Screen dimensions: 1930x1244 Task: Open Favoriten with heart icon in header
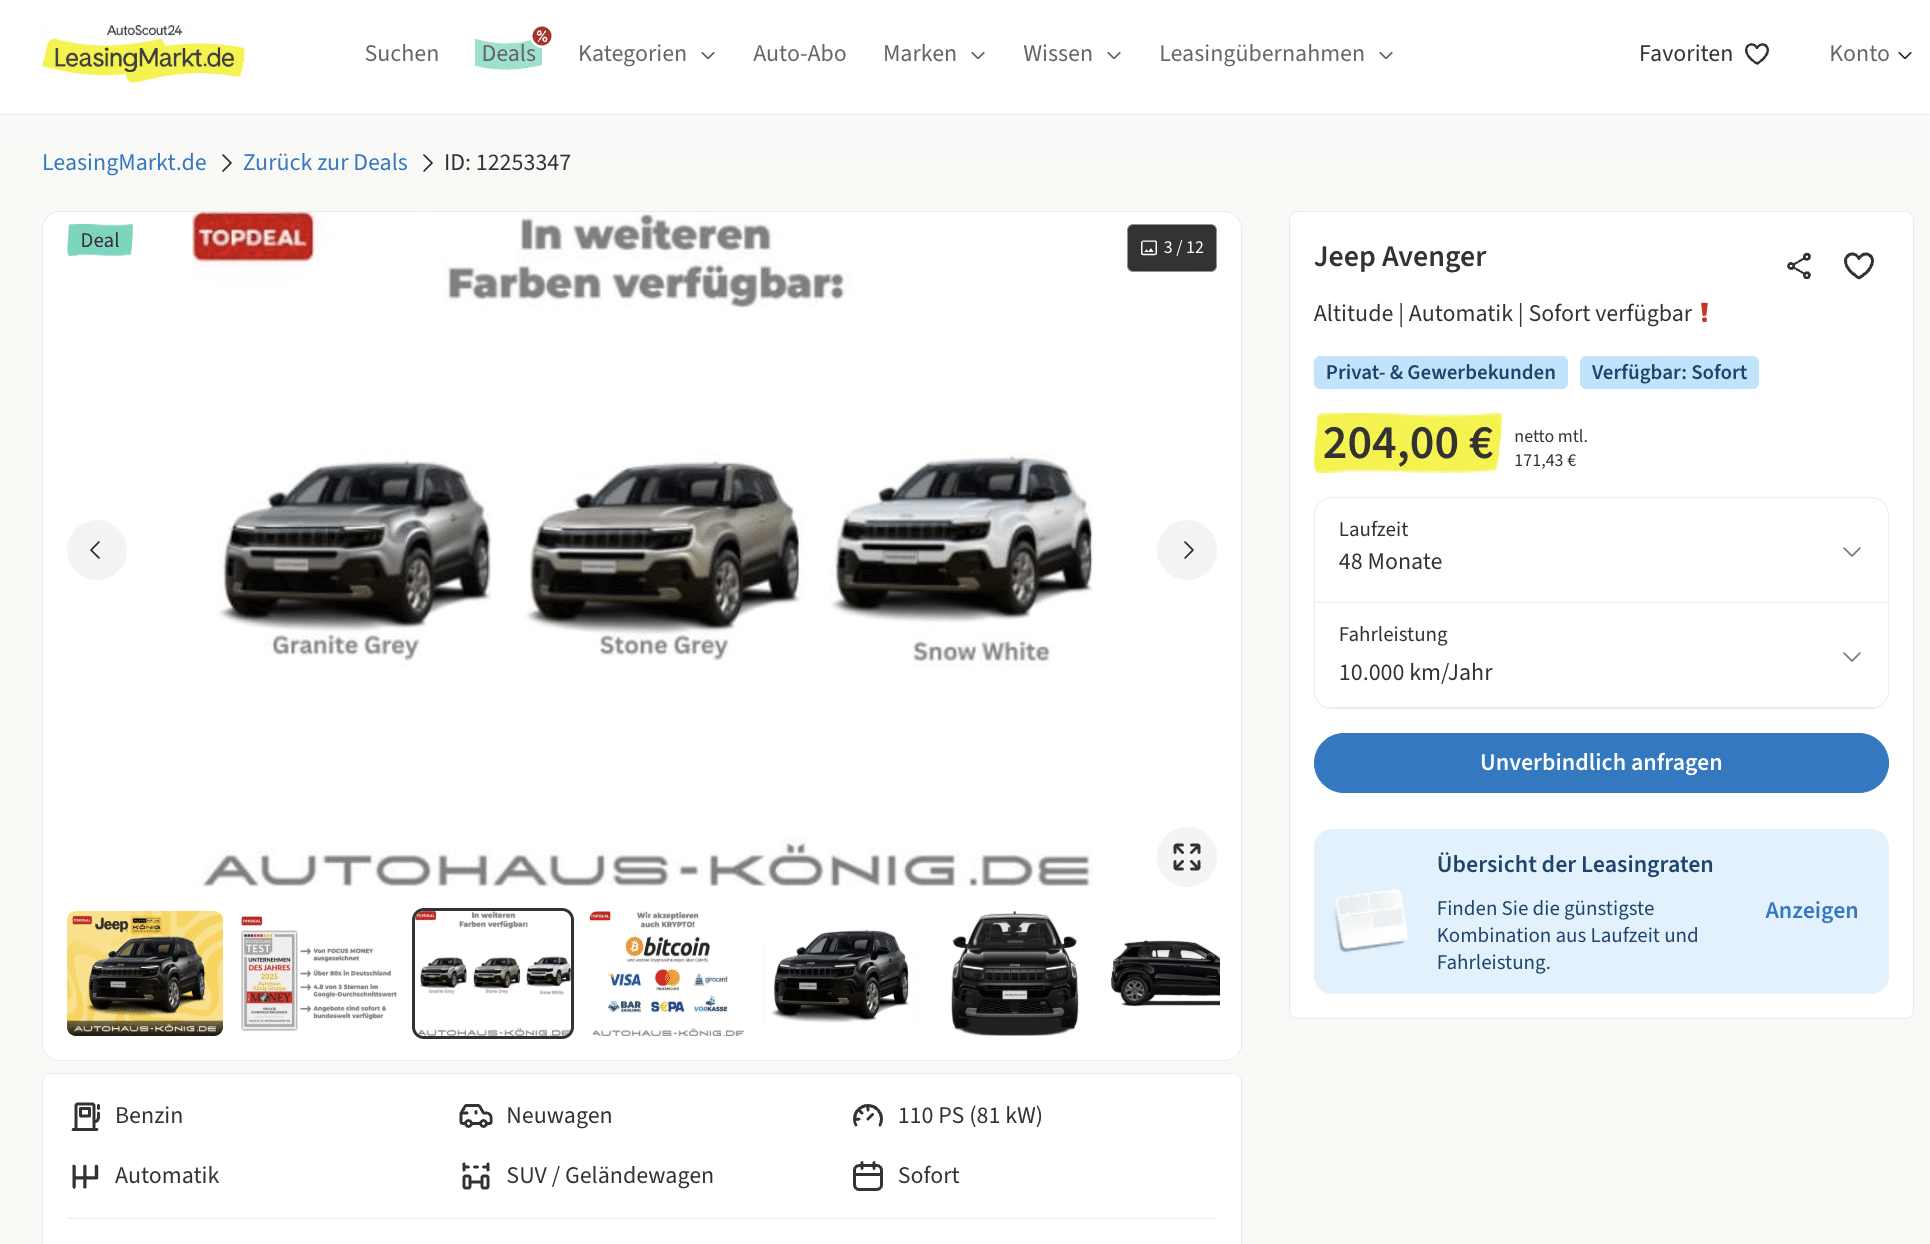(x=1704, y=54)
